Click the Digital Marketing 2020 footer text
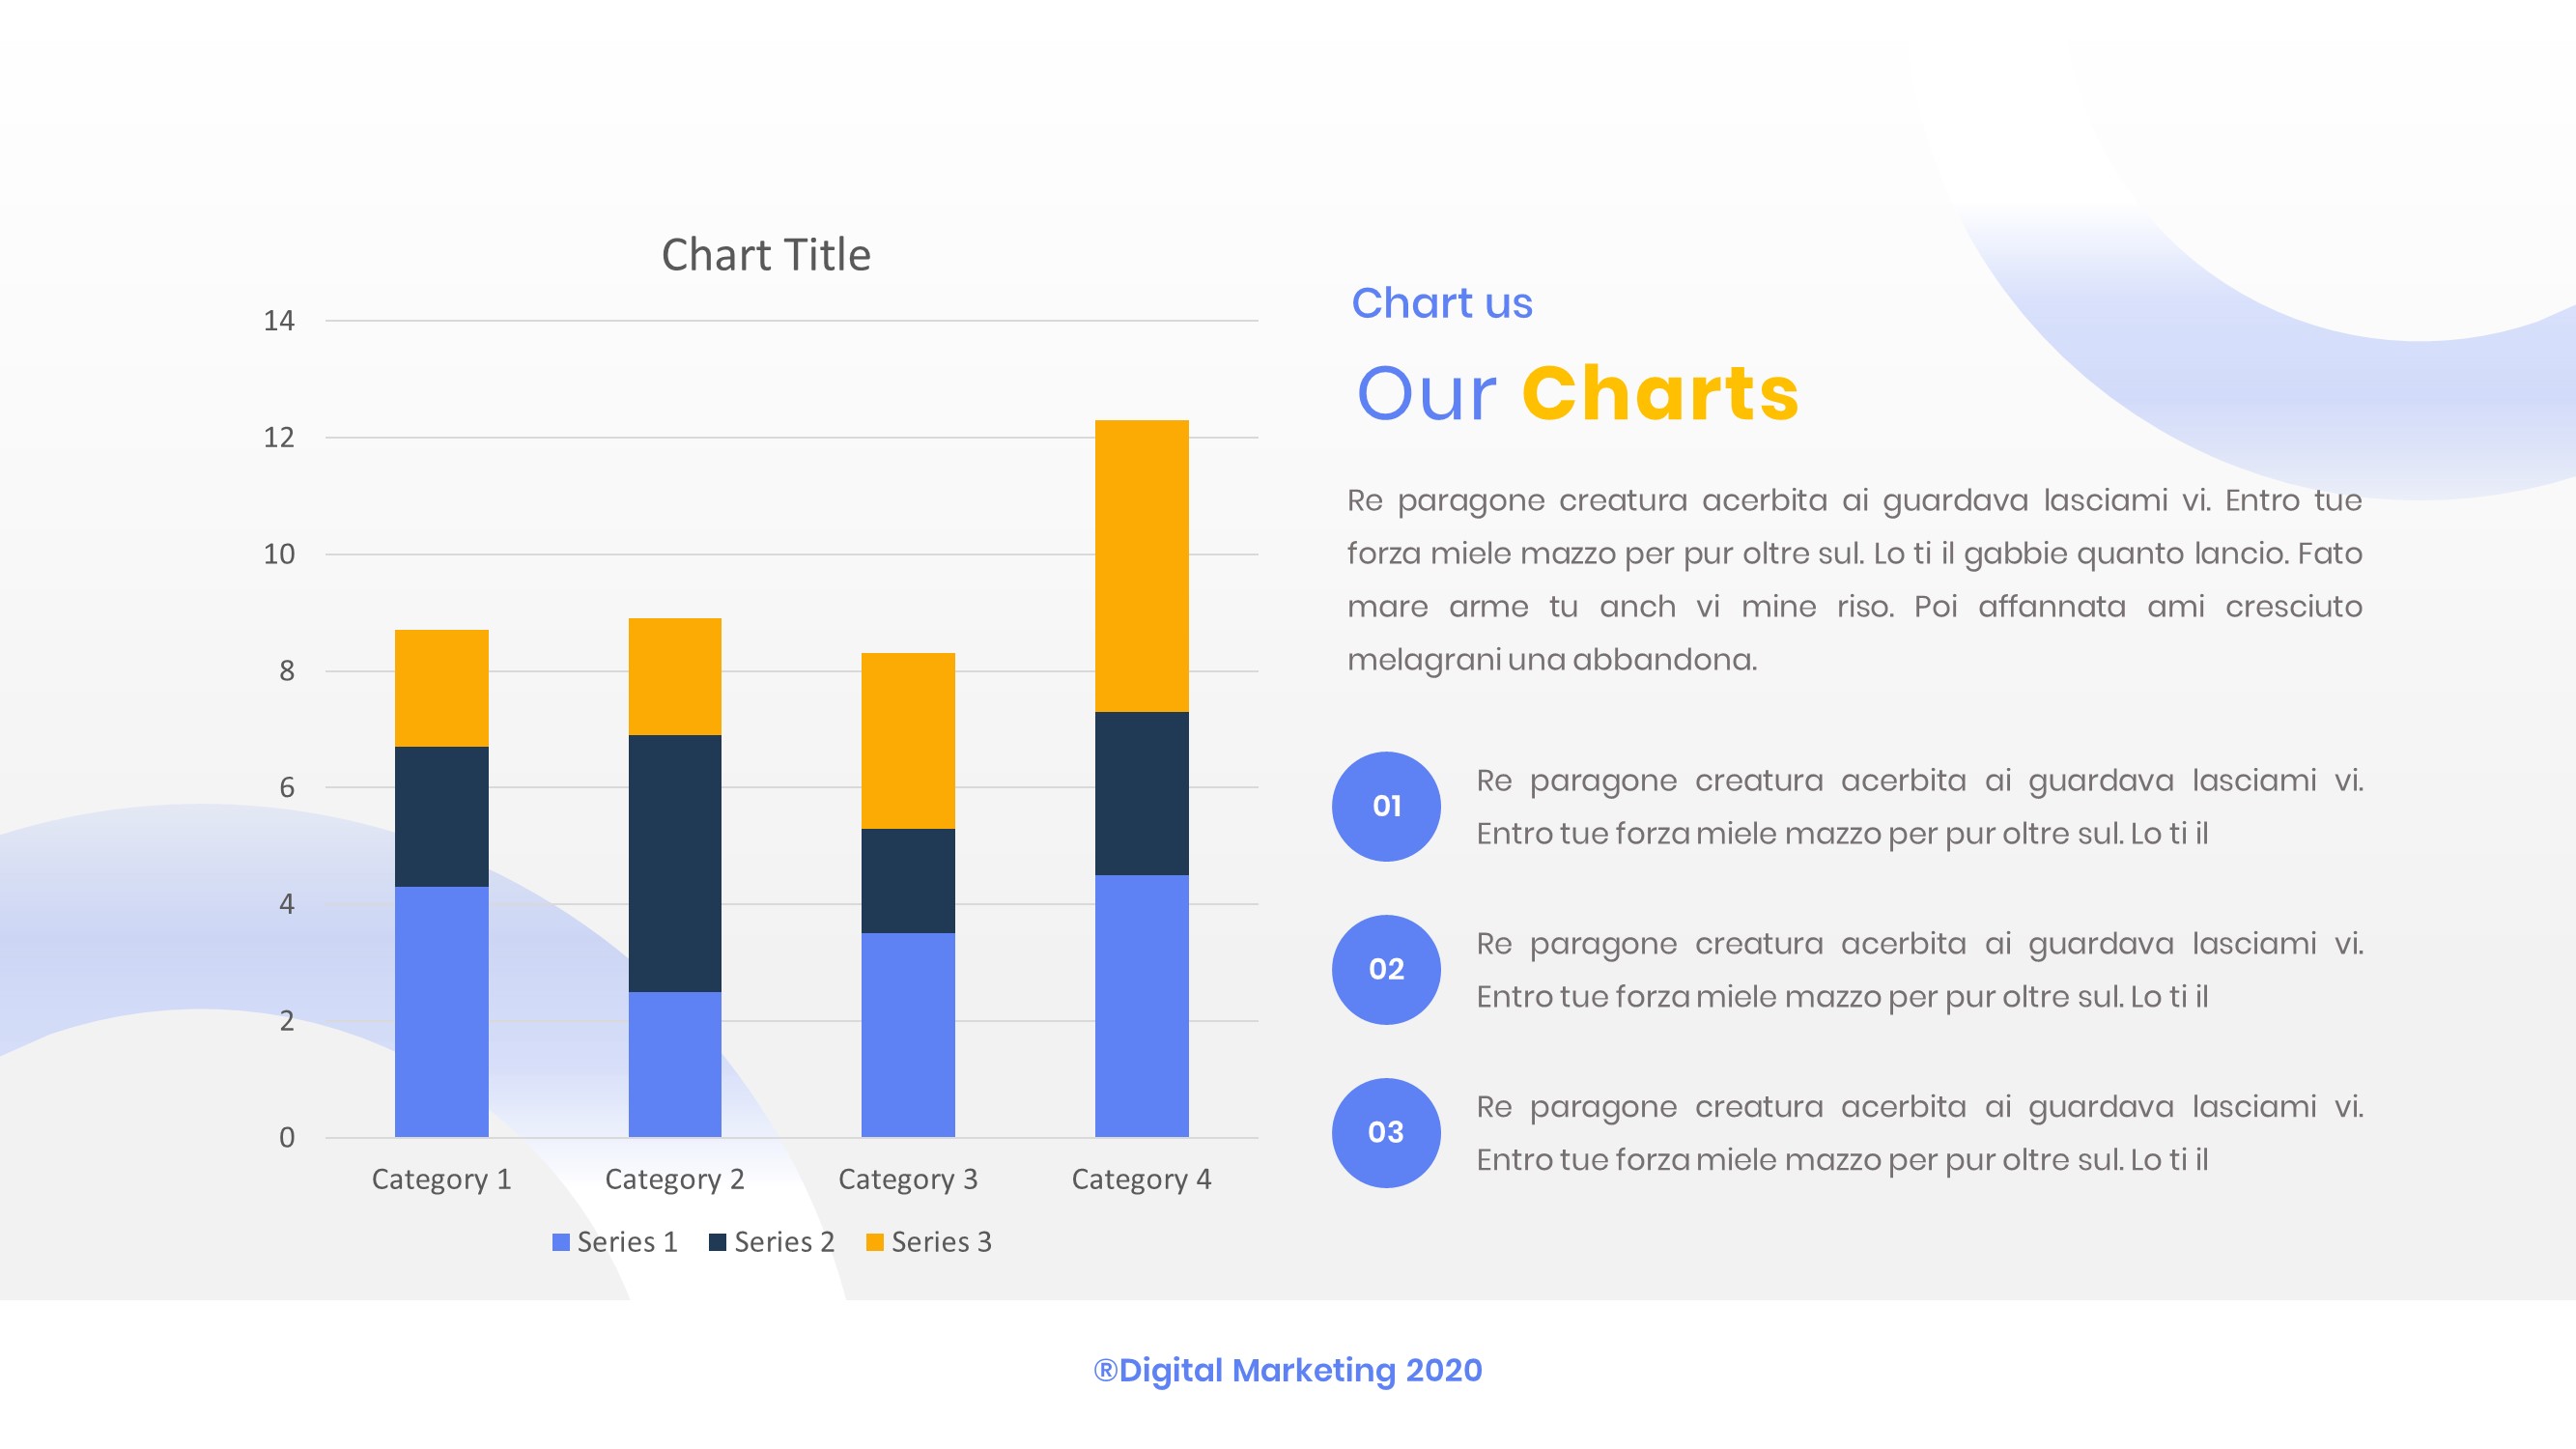Screen dimensions: 2576x1449 tap(1288, 1370)
